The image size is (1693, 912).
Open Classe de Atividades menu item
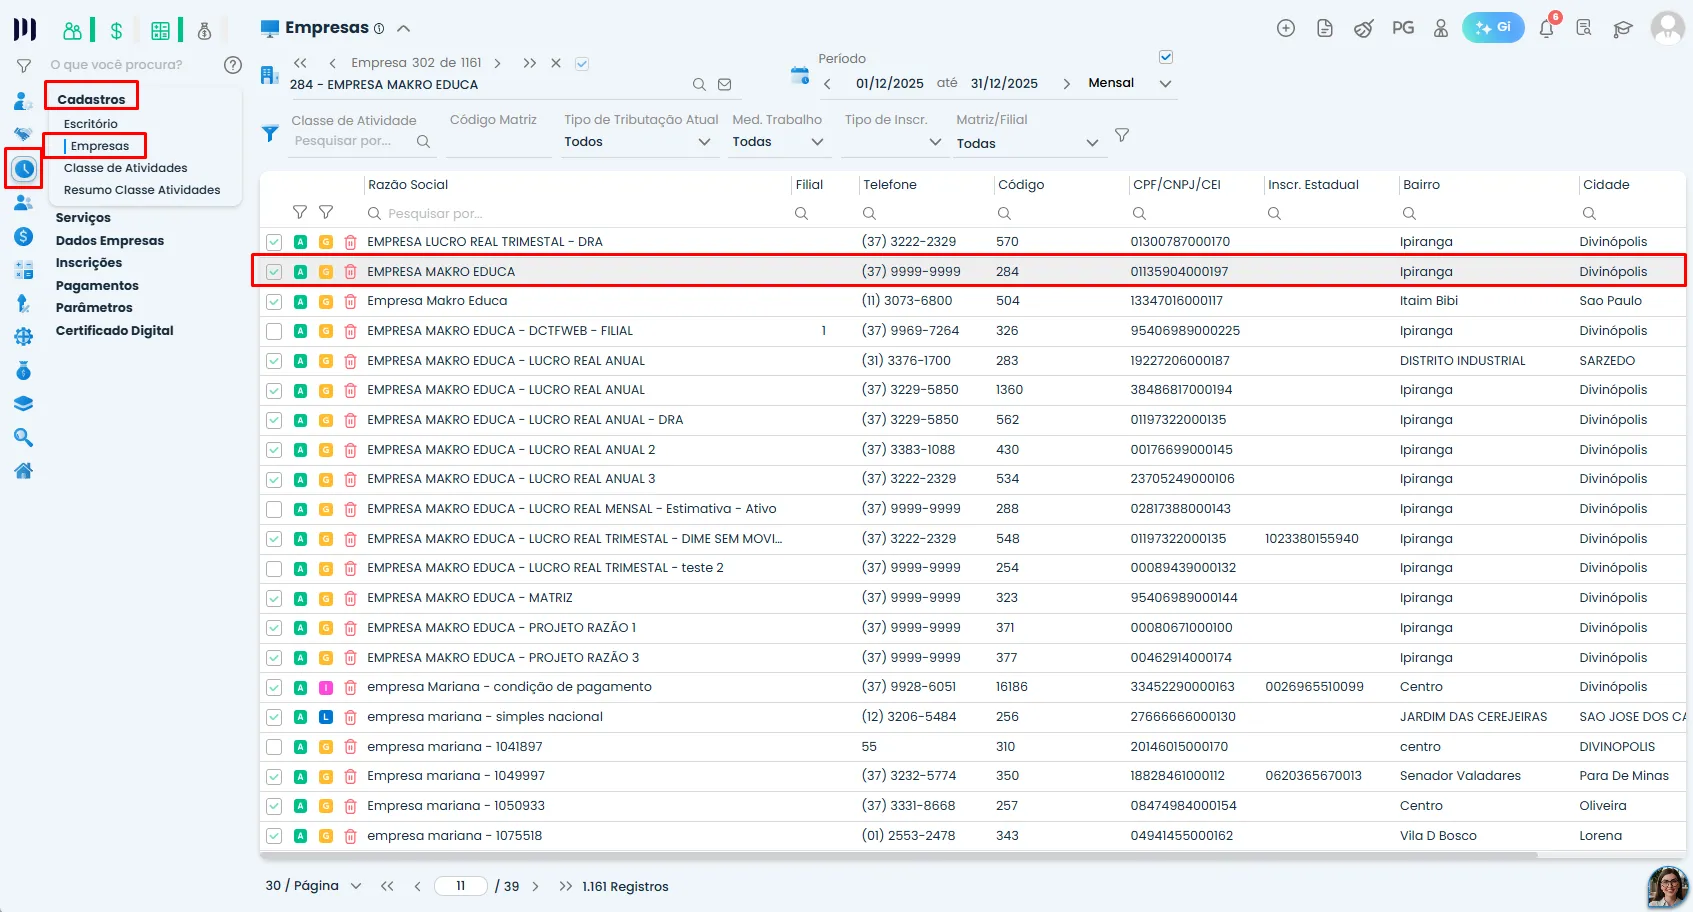point(126,168)
